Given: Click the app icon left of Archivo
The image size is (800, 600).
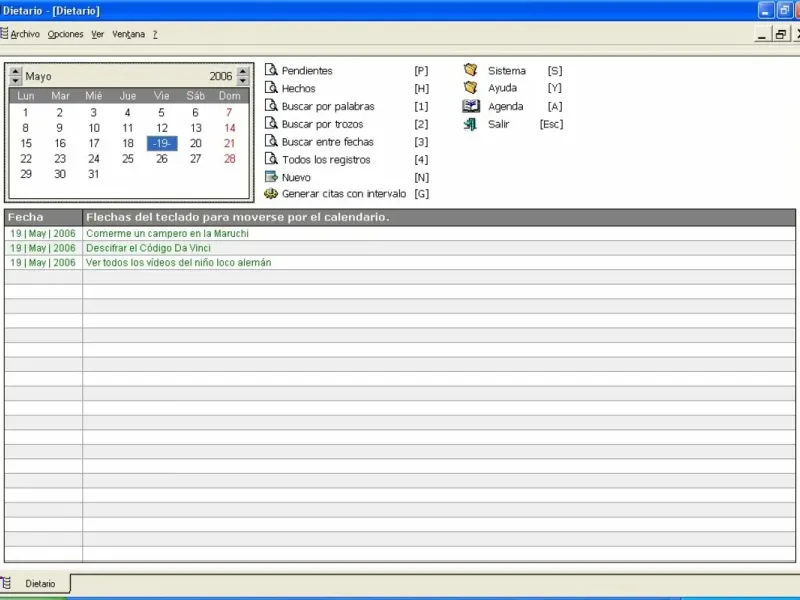Looking at the screenshot, I should (4, 34).
